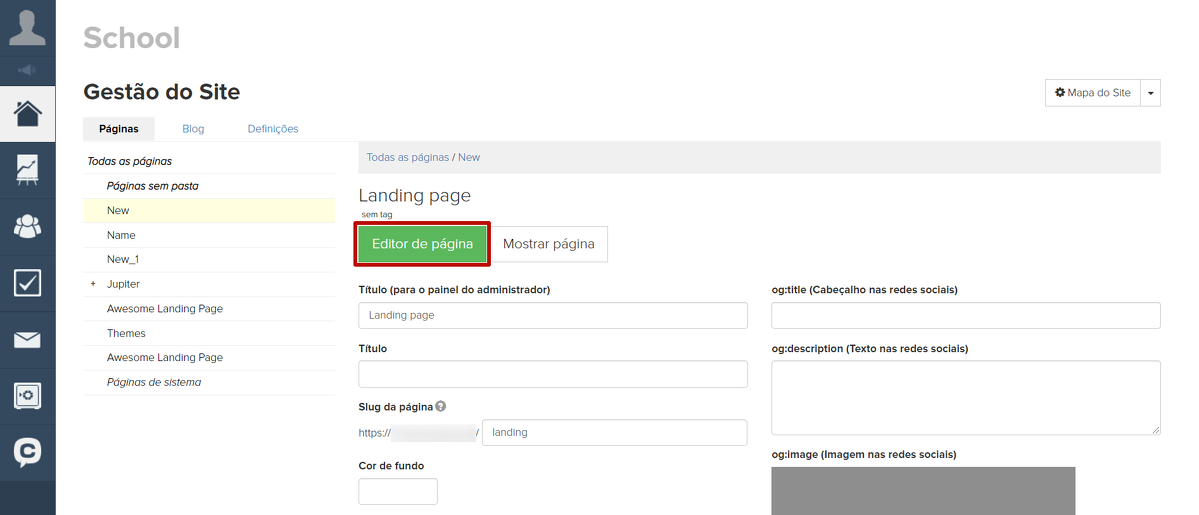Click the megaphone notifications icon

(x=27, y=70)
